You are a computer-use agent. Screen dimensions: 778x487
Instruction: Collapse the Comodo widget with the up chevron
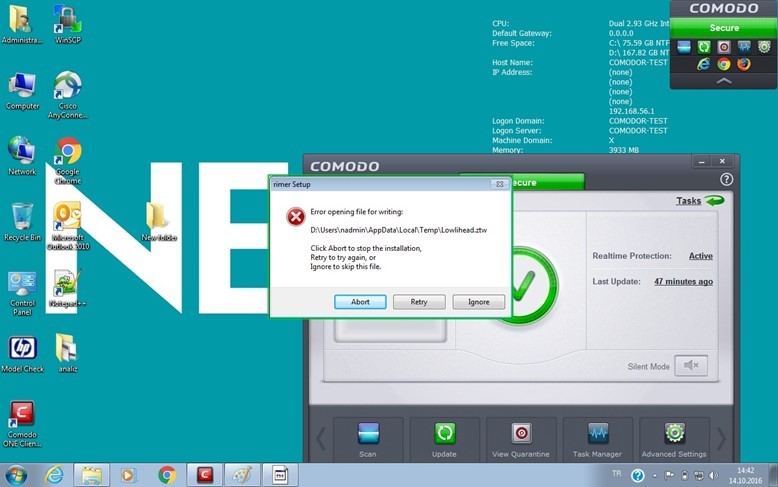tap(724, 81)
